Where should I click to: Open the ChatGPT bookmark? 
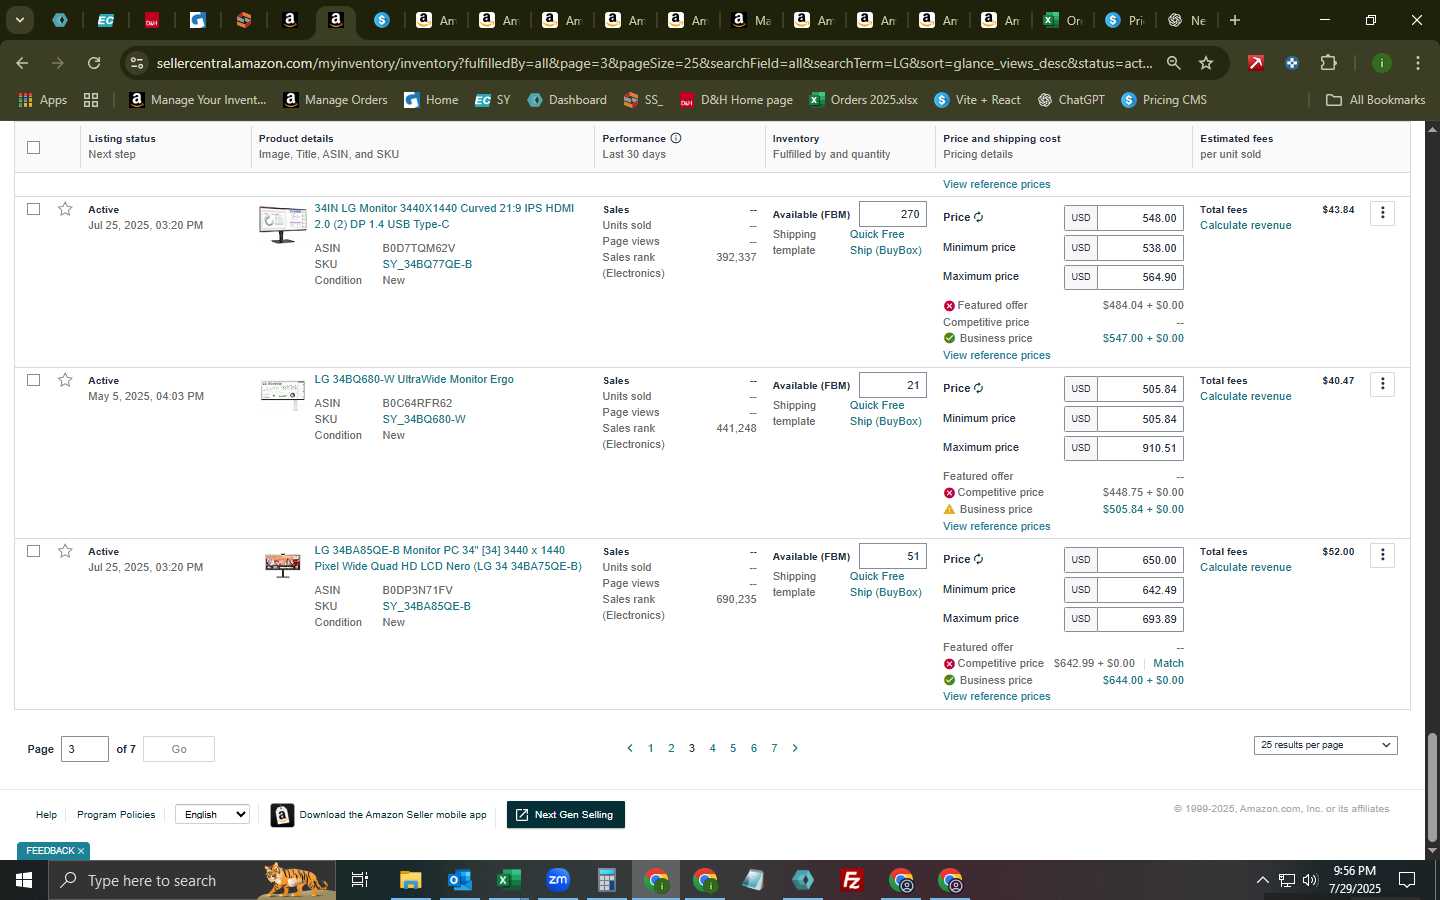pos(1071,100)
